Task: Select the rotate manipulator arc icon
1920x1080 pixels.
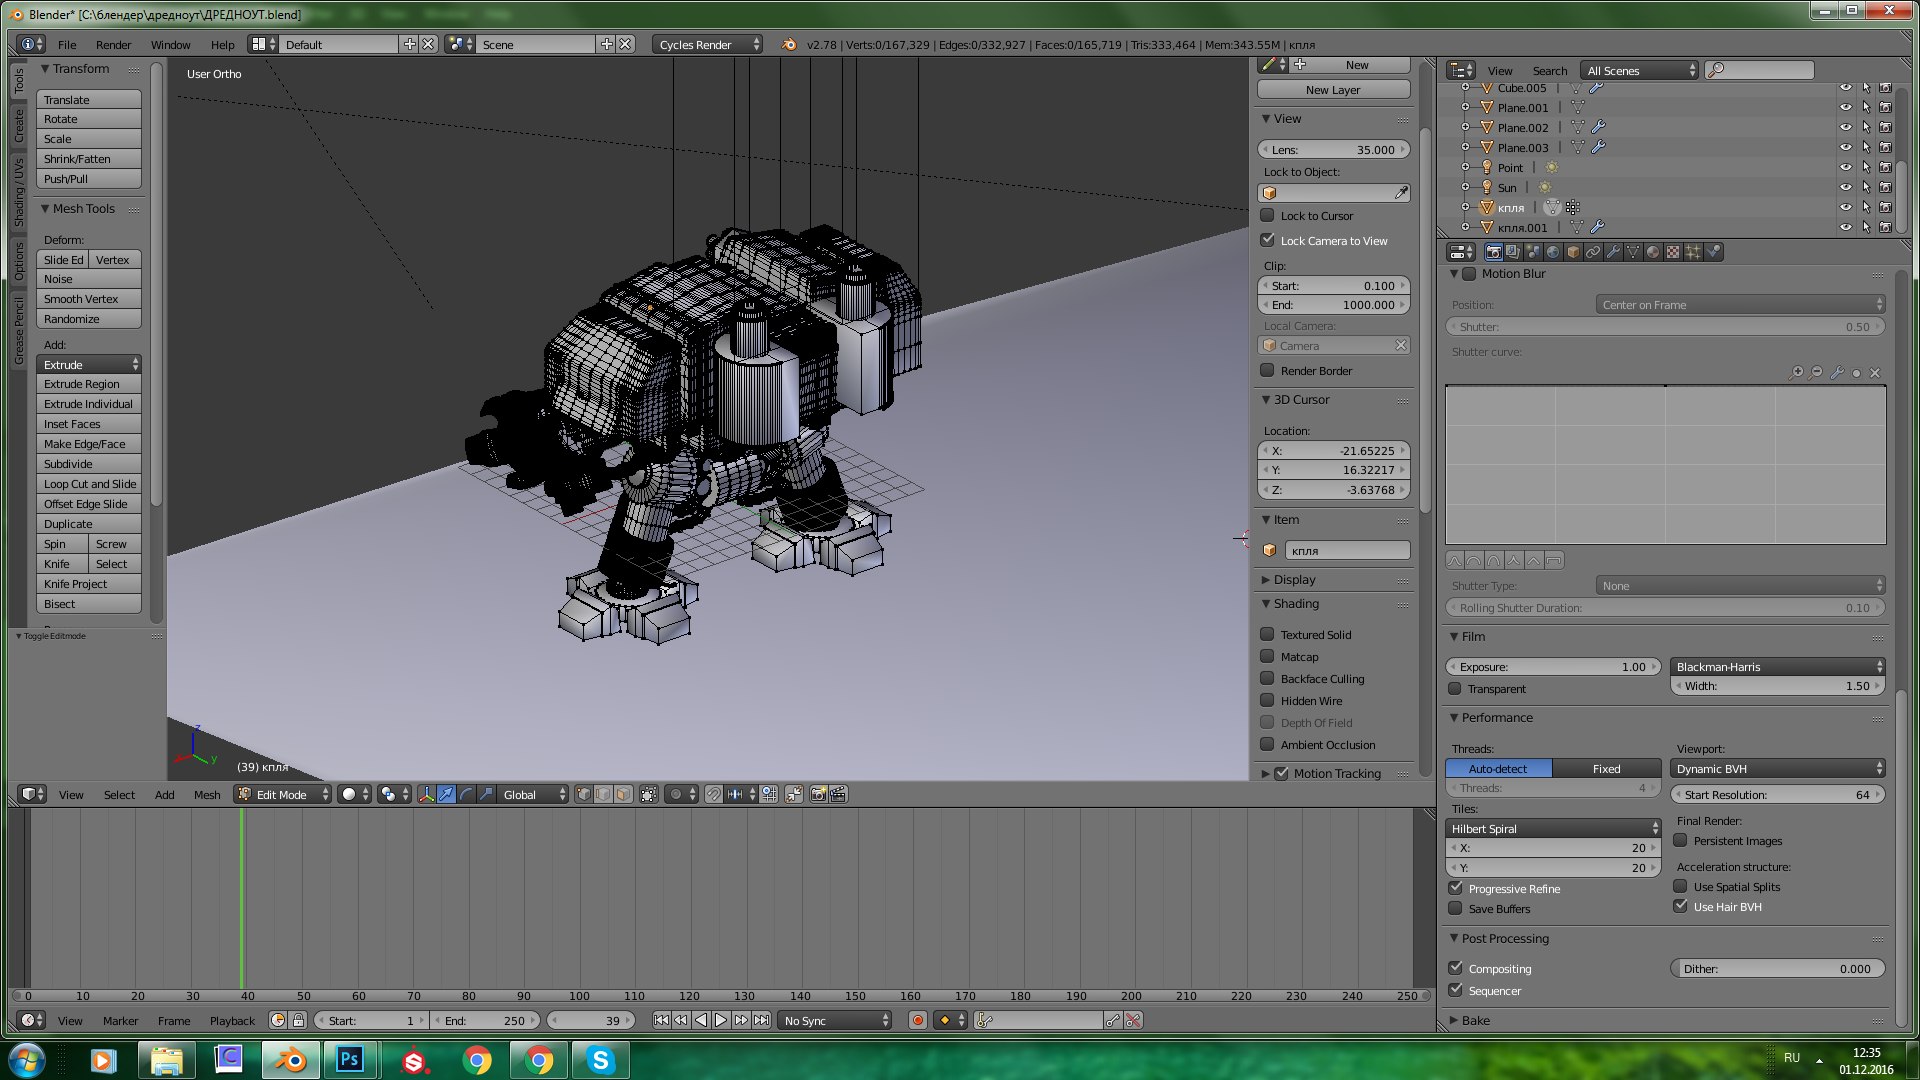Action: [x=466, y=794]
